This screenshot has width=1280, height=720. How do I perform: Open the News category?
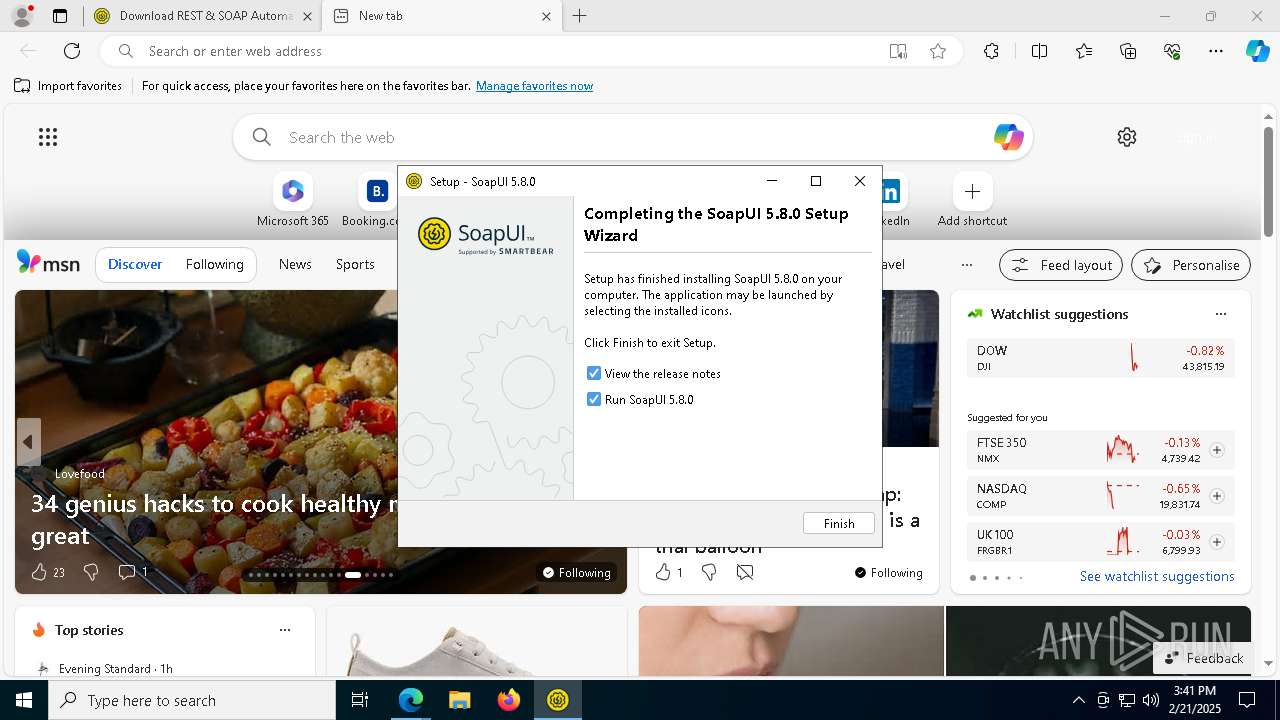click(295, 264)
